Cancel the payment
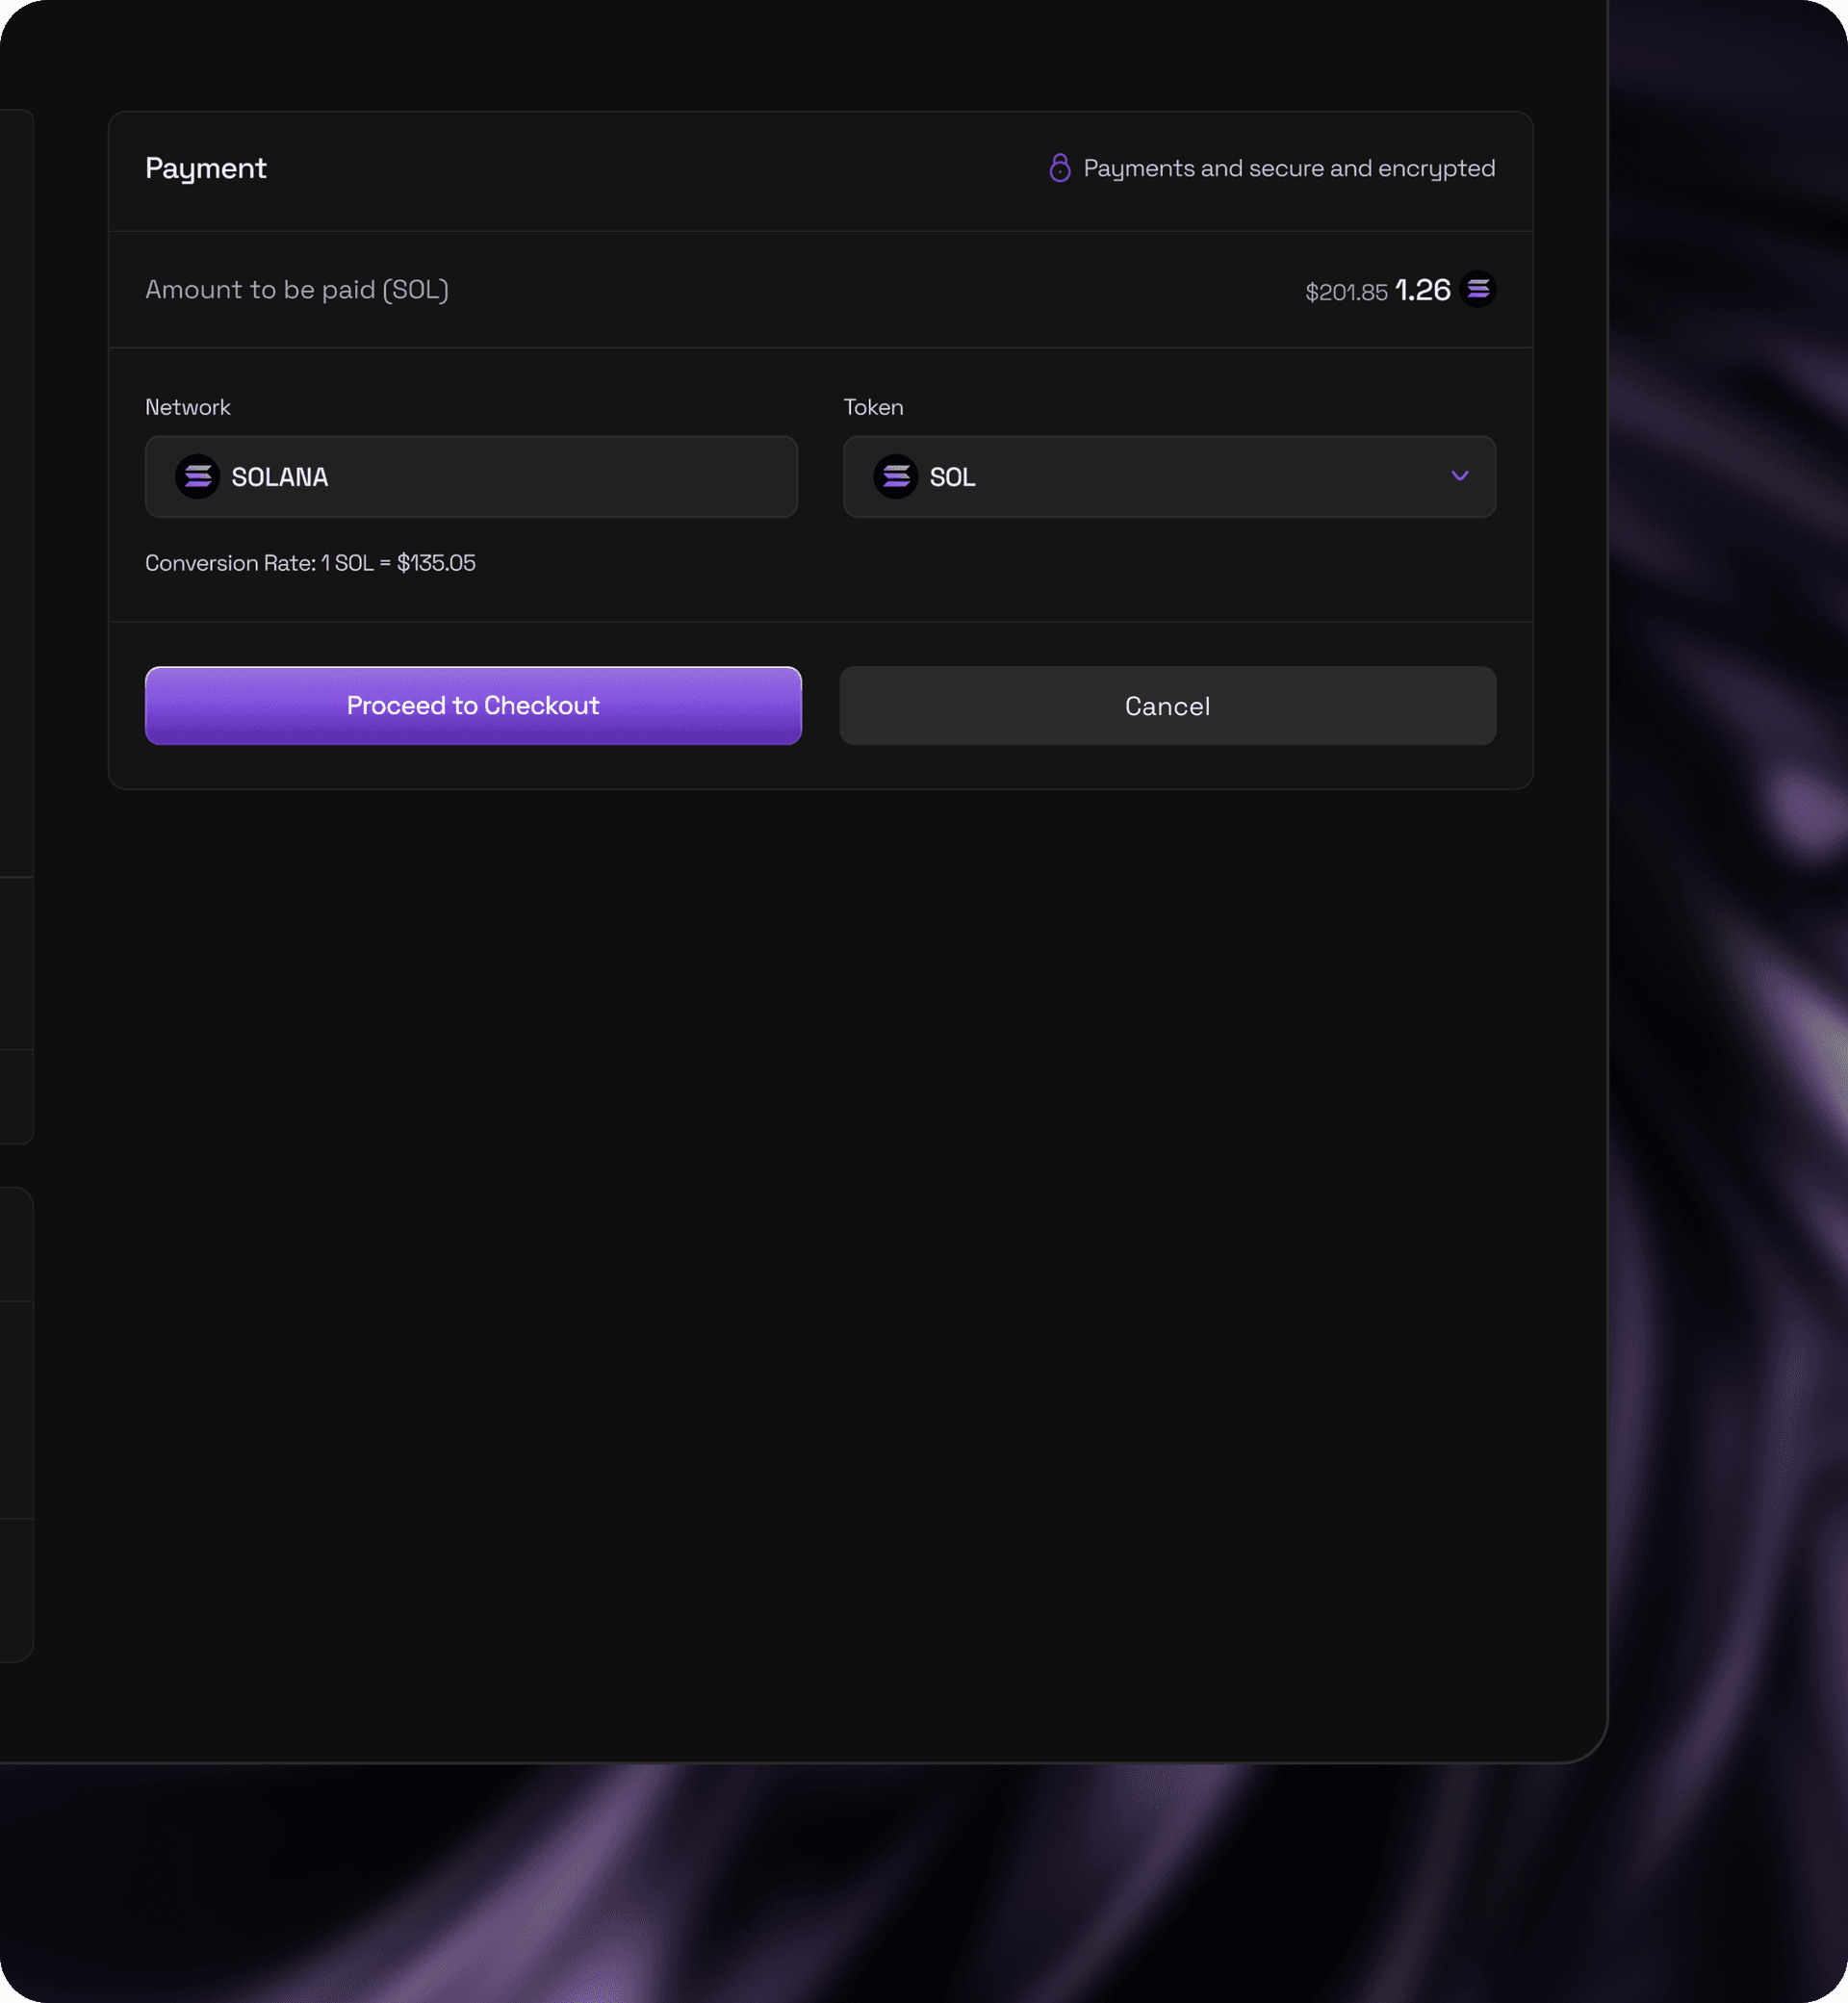The image size is (1848, 2003). 1167,706
